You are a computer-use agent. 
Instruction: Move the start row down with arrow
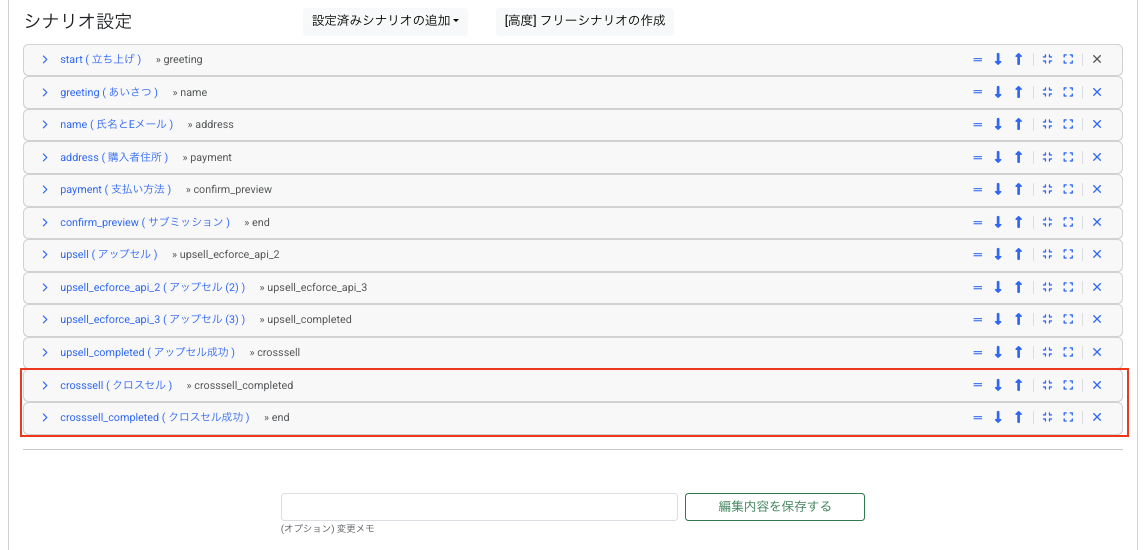(x=998, y=60)
